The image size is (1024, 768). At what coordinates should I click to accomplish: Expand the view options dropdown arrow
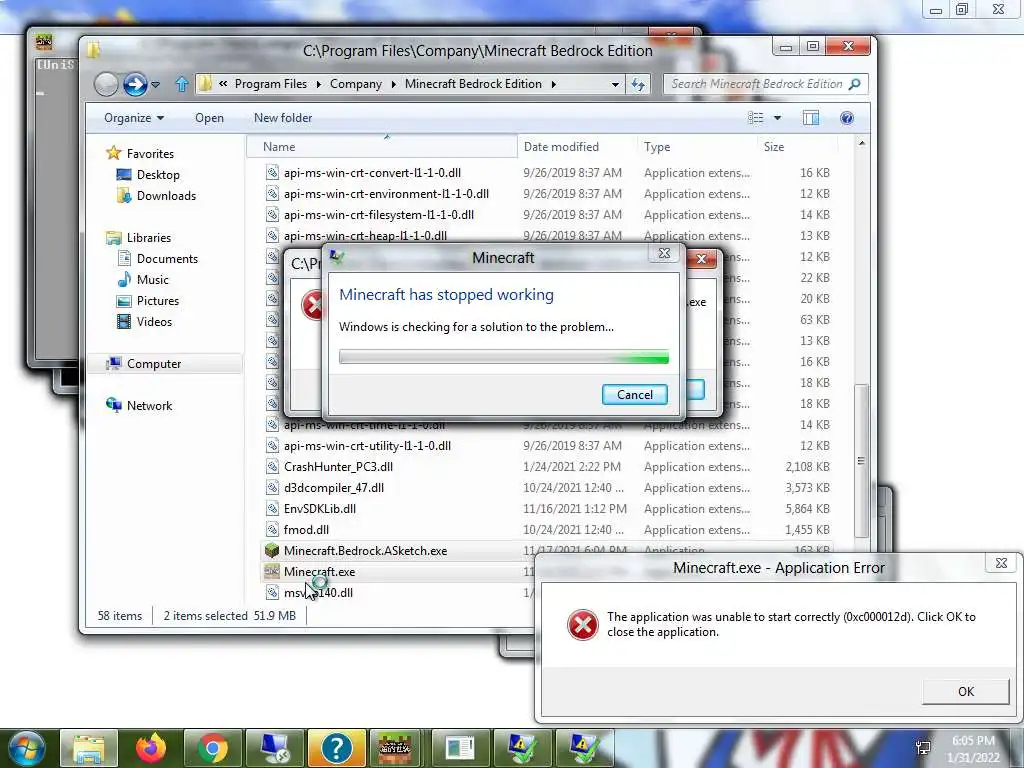tap(777, 118)
